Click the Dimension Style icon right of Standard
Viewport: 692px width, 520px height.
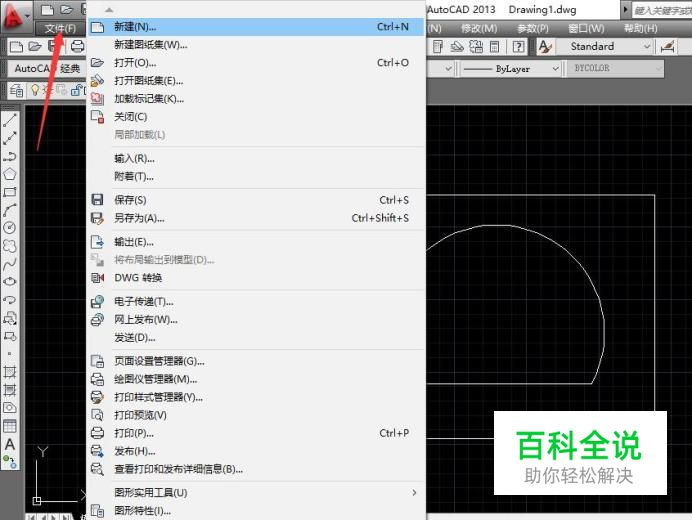click(668, 46)
